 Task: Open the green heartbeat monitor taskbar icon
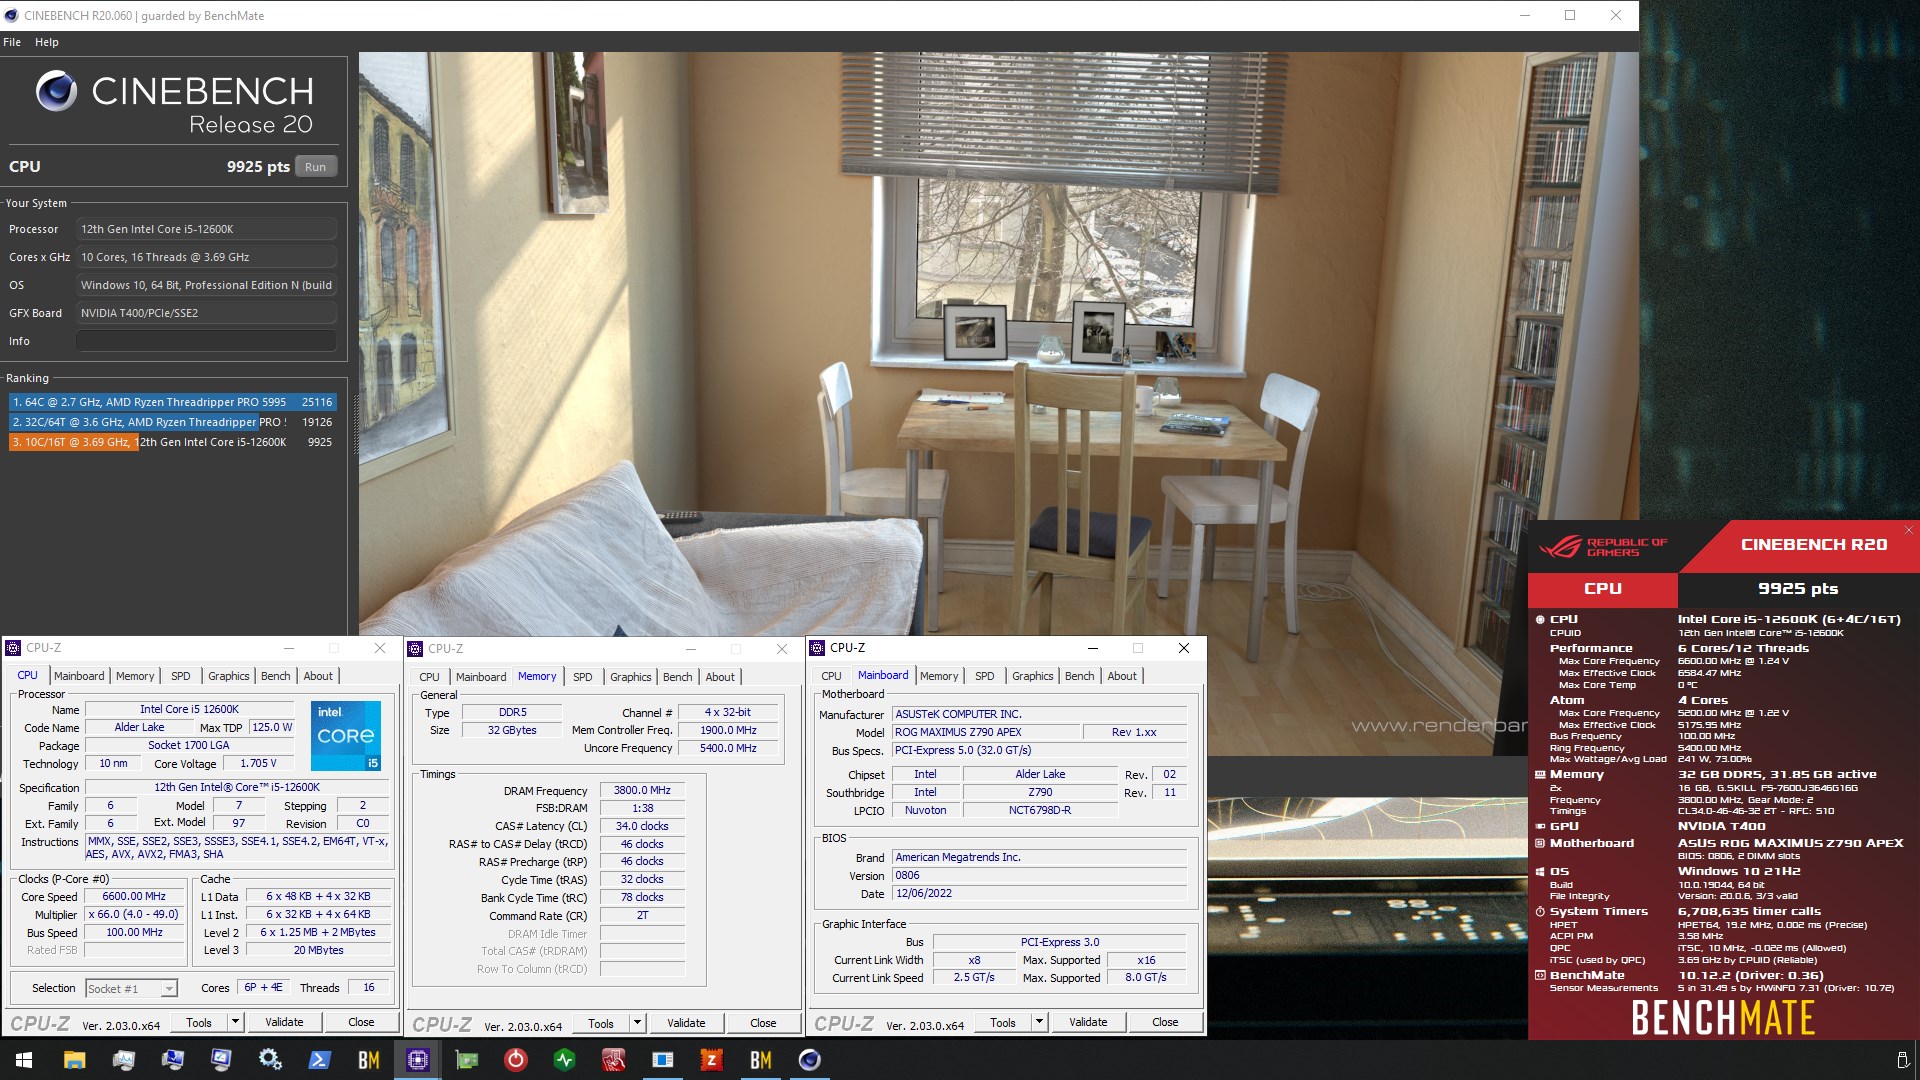565,1060
